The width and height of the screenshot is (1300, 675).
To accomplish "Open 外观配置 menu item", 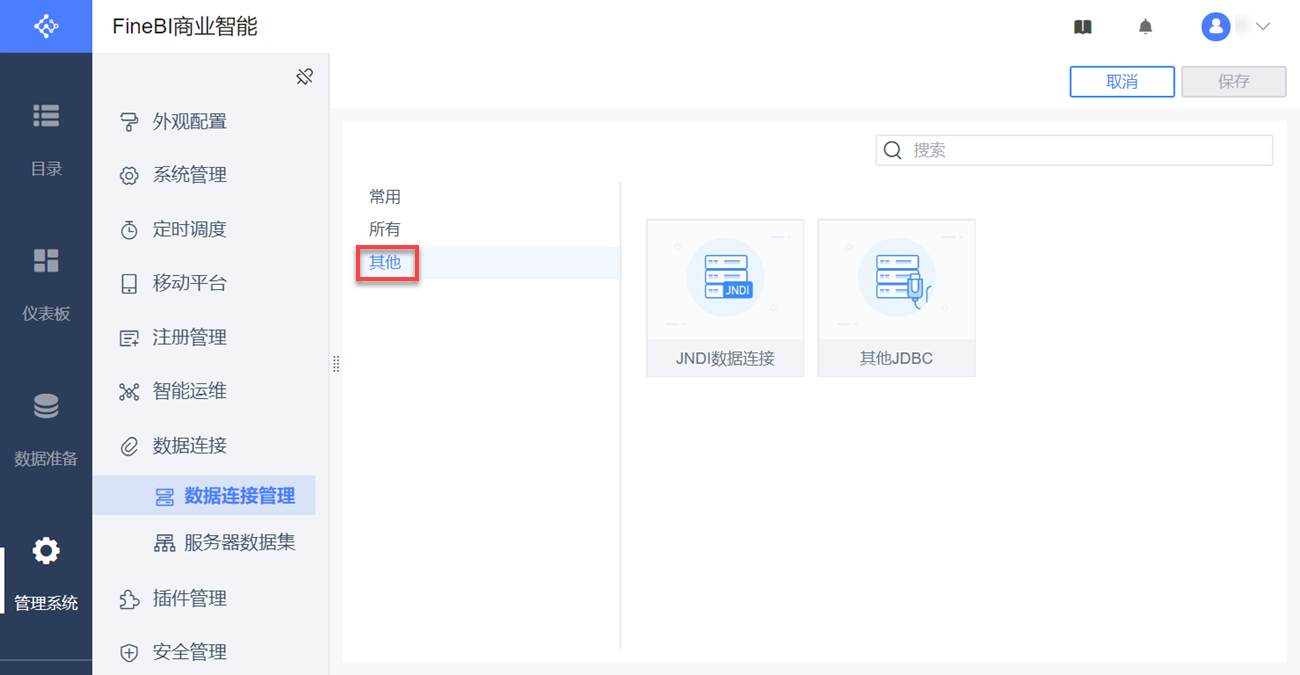I will click(204, 122).
